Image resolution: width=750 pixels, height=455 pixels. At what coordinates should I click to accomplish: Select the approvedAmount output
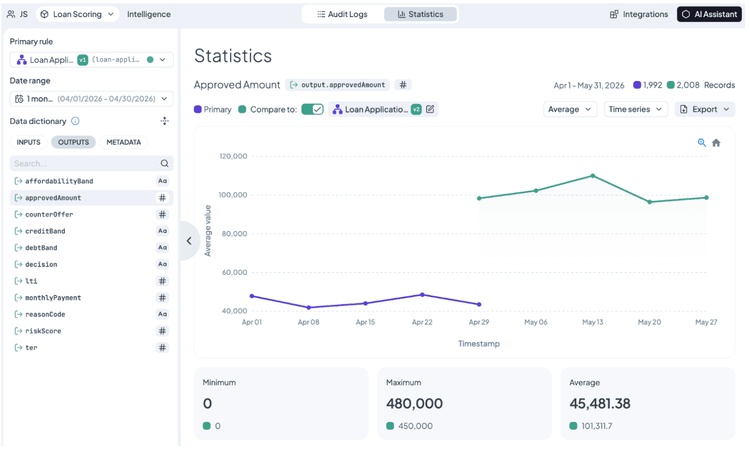[91, 198]
